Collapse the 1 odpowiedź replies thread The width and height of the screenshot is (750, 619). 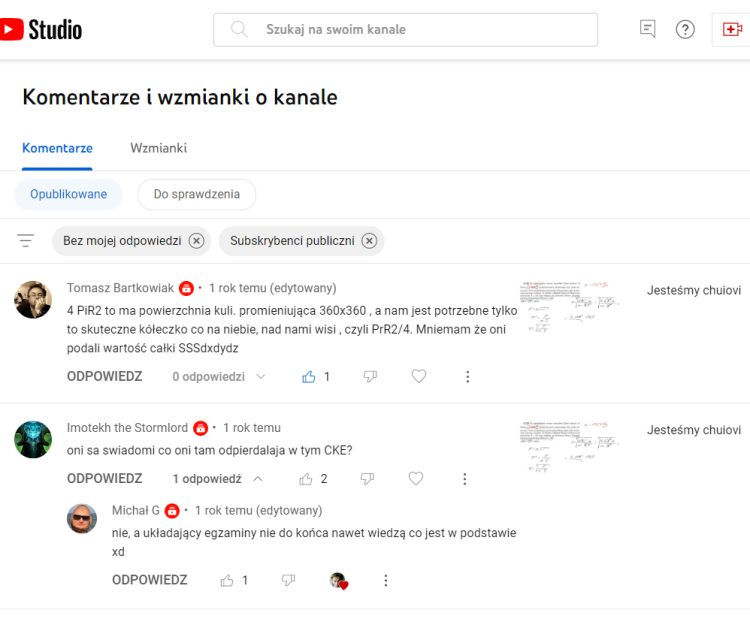(218, 479)
